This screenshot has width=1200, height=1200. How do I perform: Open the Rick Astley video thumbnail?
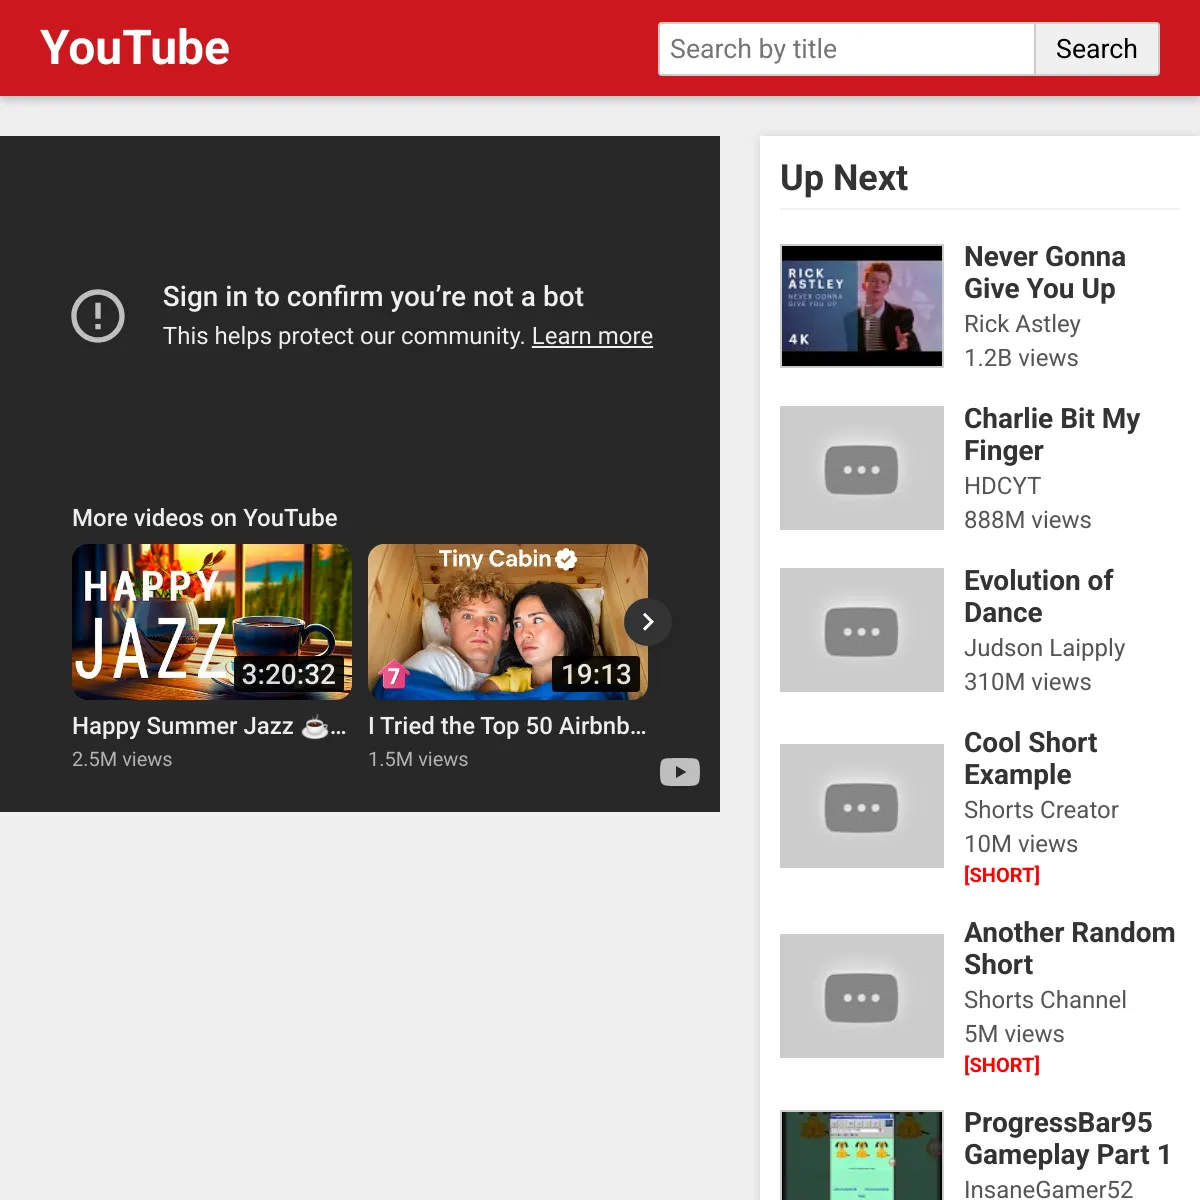click(862, 306)
